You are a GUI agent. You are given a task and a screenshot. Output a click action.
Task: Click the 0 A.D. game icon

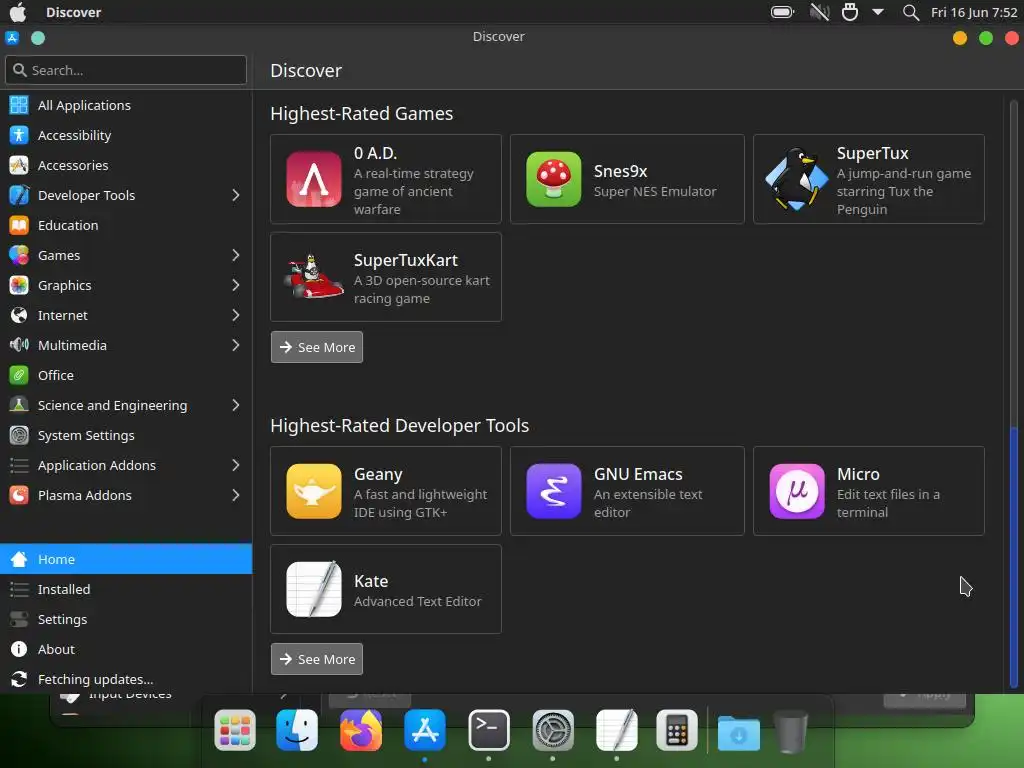click(313, 179)
